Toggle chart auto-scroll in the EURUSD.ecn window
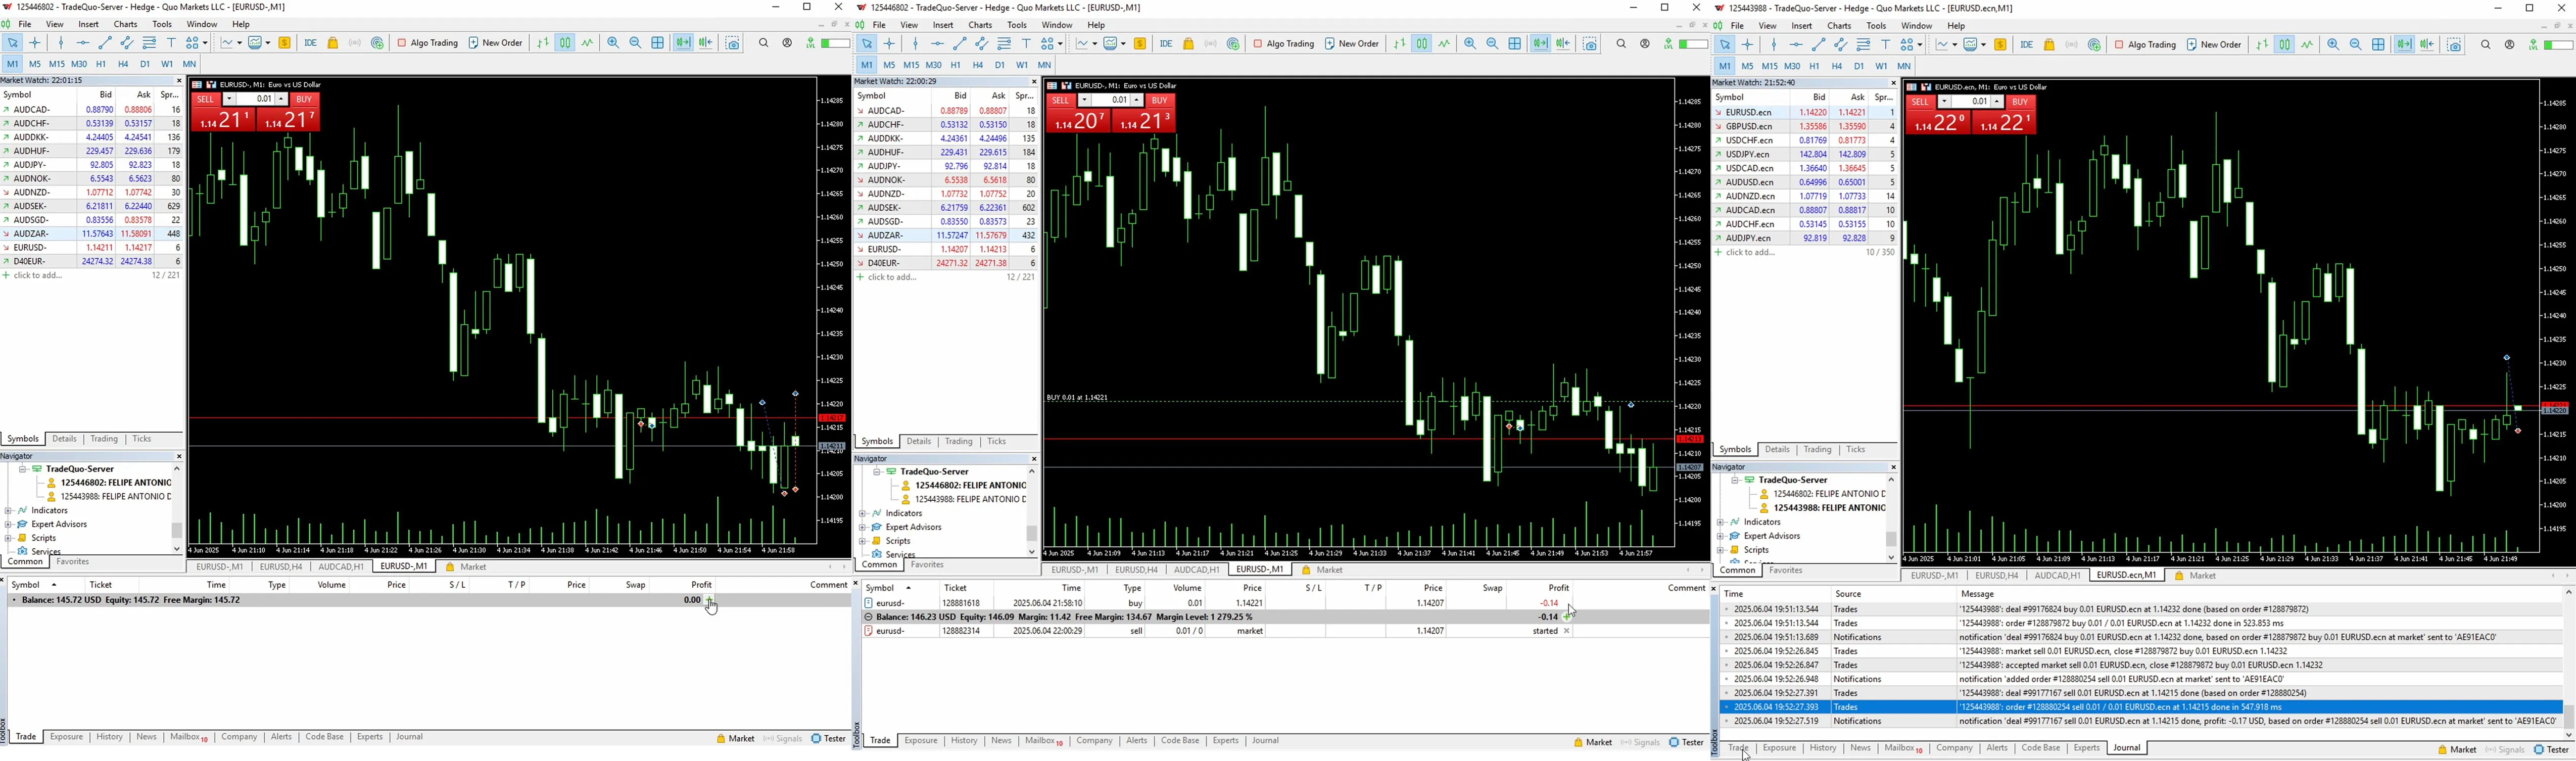The width and height of the screenshot is (2576, 761). (x=2405, y=44)
